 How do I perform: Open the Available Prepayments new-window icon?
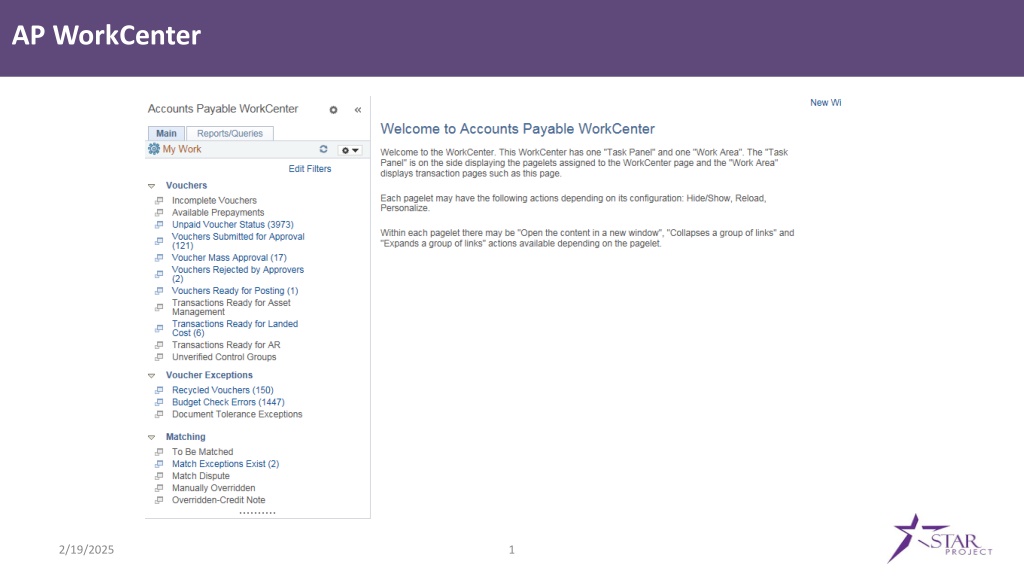point(159,212)
